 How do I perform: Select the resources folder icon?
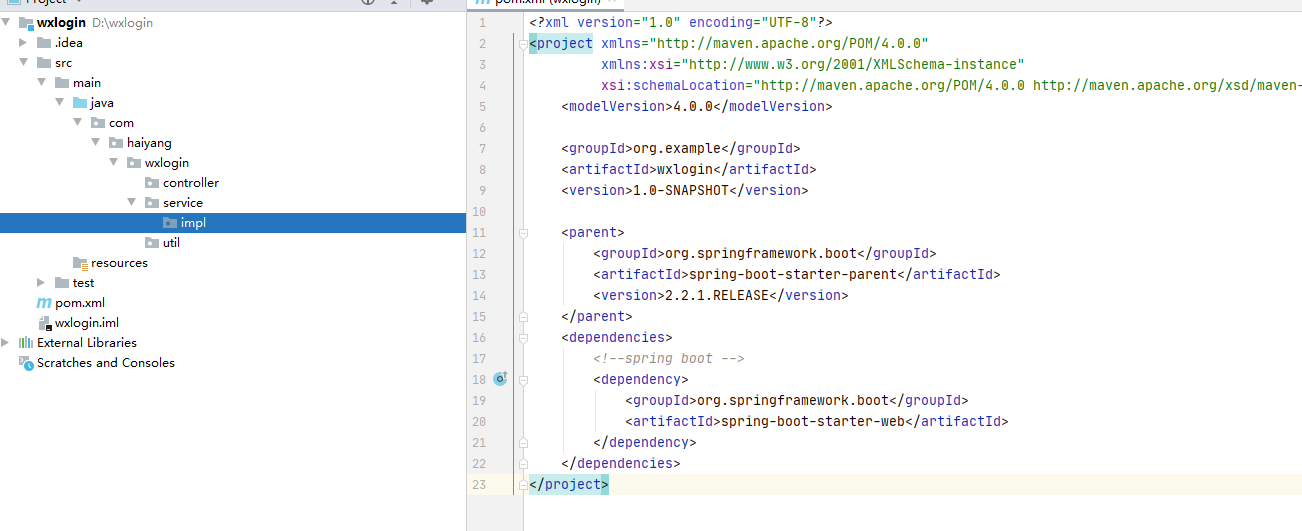(x=80, y=263)
